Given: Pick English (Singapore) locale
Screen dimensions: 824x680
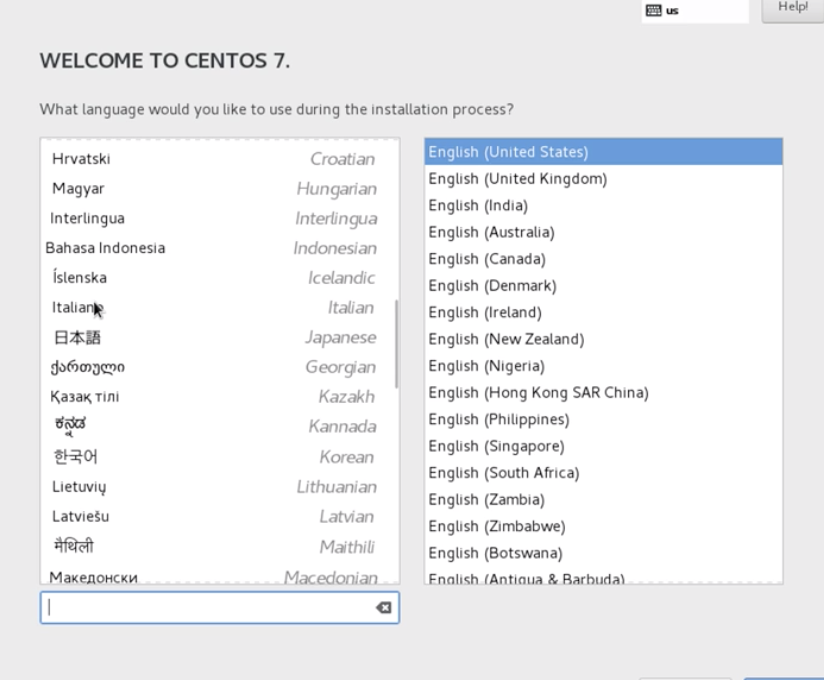Looking at the screenshot, I should [x=603, y=446].
